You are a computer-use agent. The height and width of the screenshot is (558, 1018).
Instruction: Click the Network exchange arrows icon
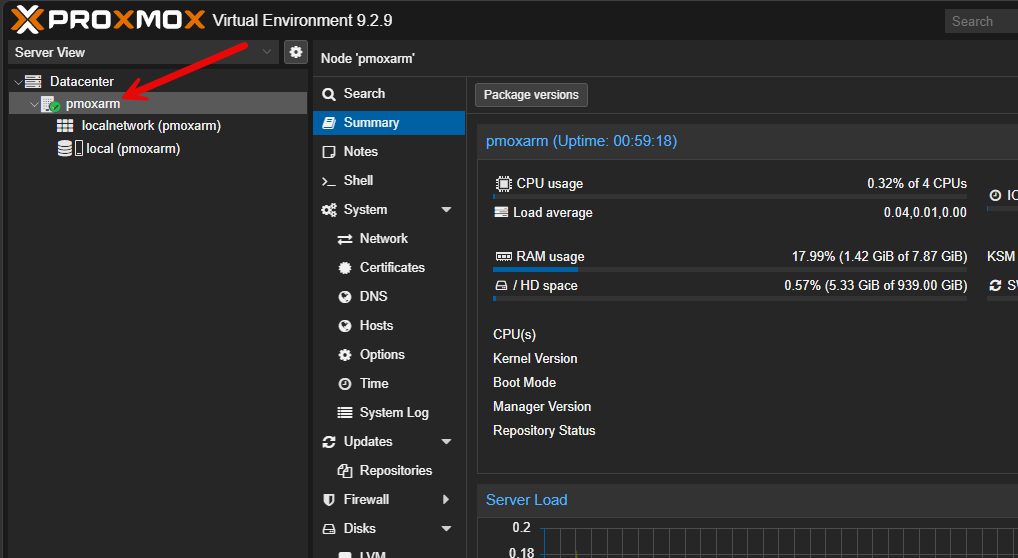(x=345, y=240)
